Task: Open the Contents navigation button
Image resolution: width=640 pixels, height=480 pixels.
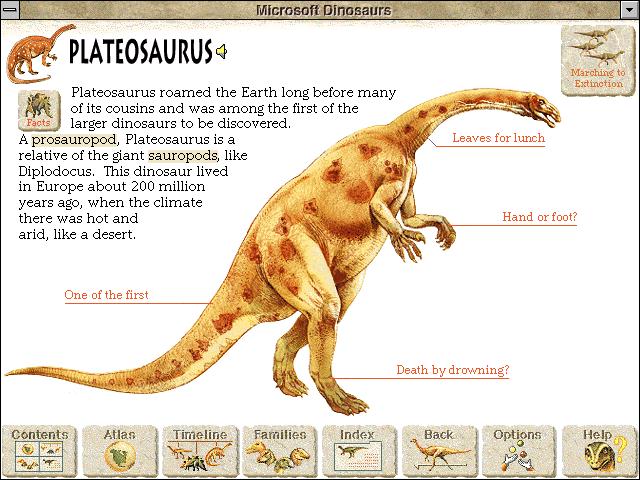Action: pos(40,451)
